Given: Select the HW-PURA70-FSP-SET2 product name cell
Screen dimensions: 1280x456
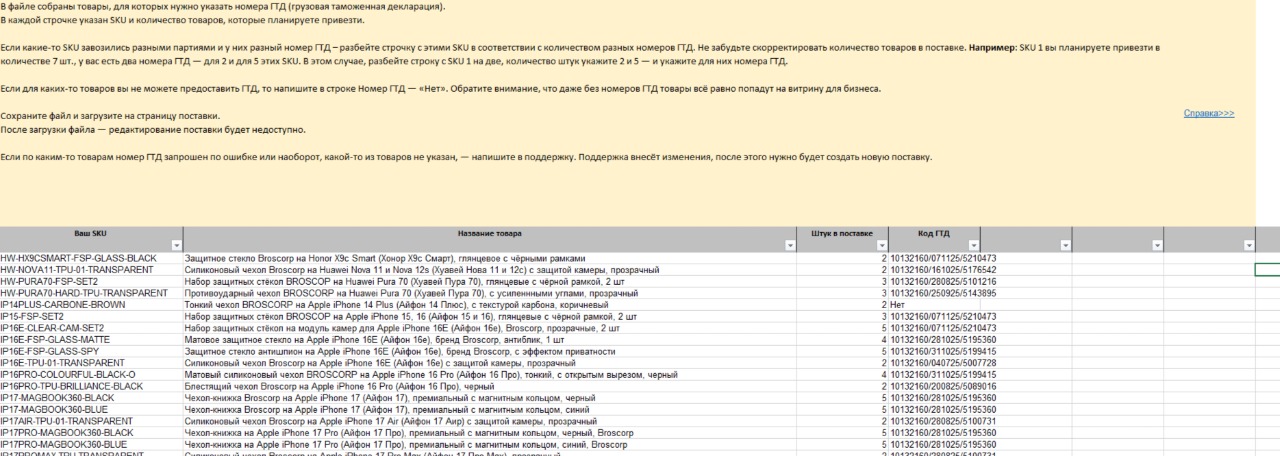Looking at the screenshot, I should pyautogui.click(x=490, y=281).
